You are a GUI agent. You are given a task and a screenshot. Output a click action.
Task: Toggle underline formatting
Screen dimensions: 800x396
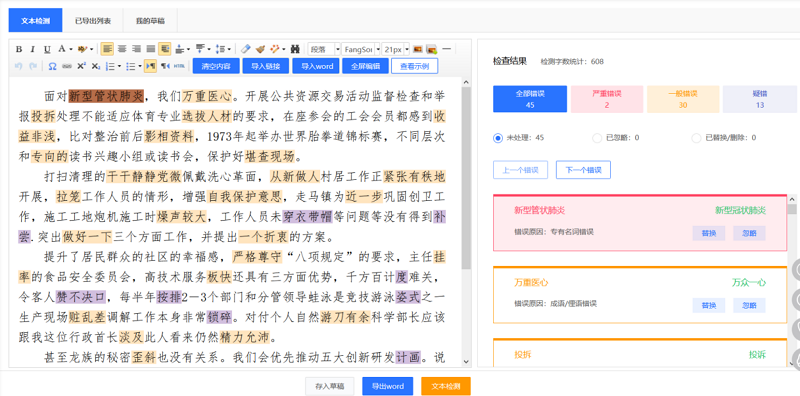click(x=47, y=49)
